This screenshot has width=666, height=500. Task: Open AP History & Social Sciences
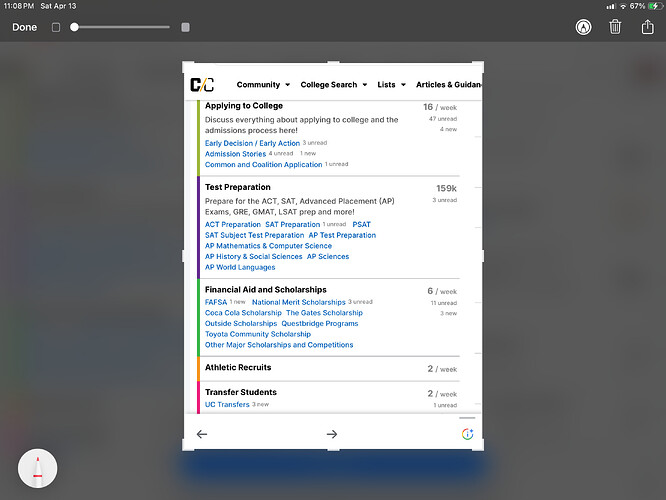[x=254, y=256]
